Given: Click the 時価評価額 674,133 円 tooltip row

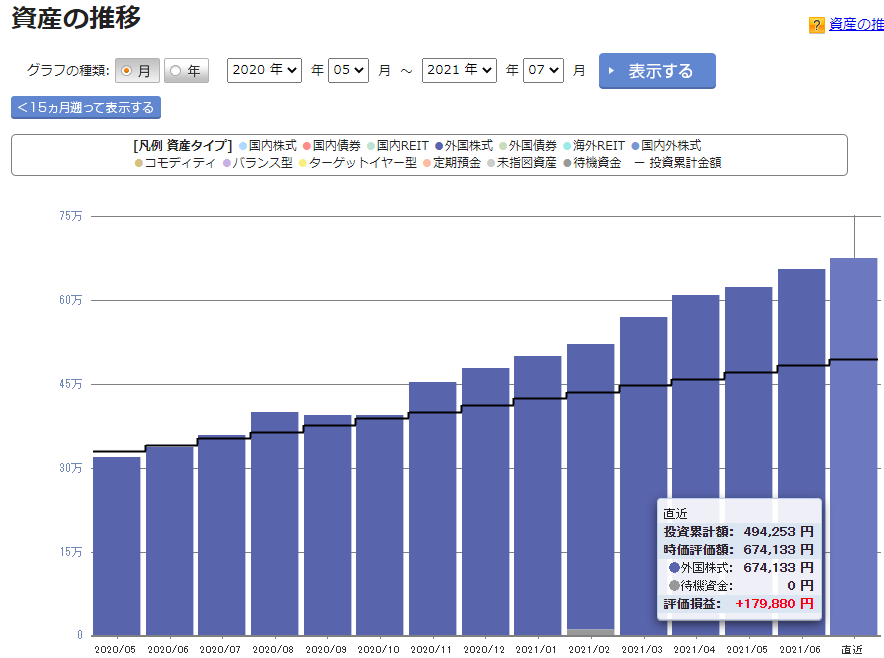Looking at the screenshot, I should point(739,550).
